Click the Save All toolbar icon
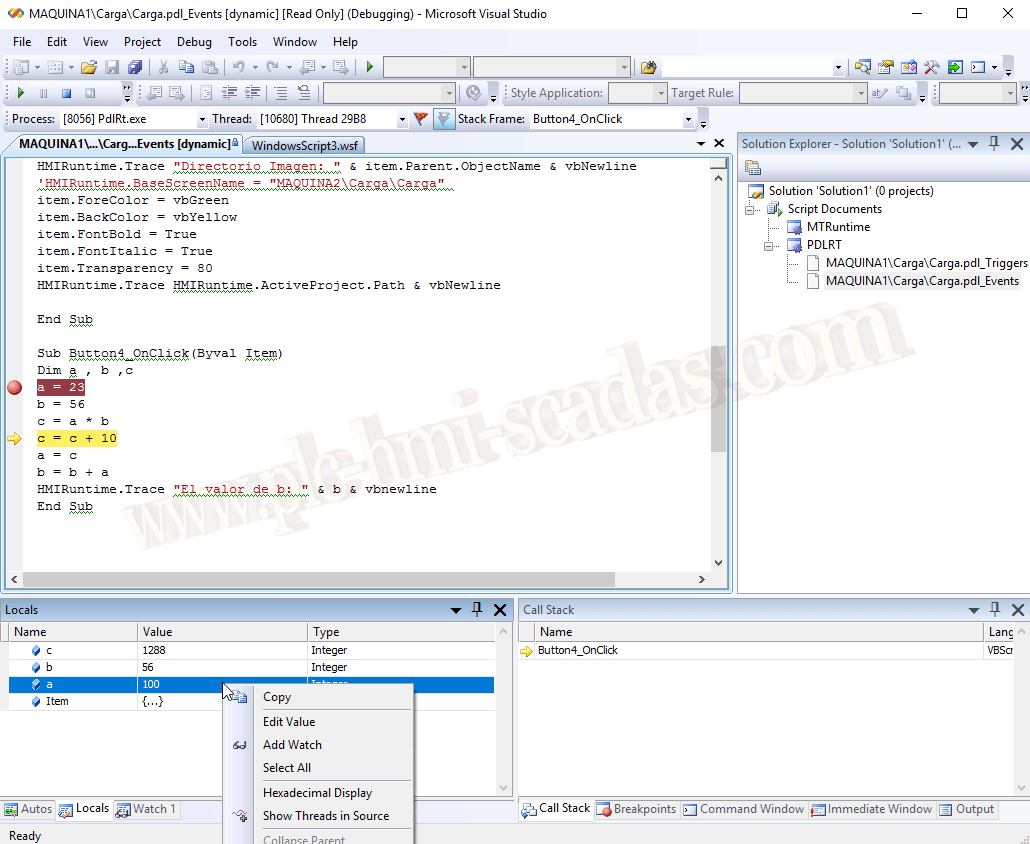The image size is (1030, 844). click(135, 68)
